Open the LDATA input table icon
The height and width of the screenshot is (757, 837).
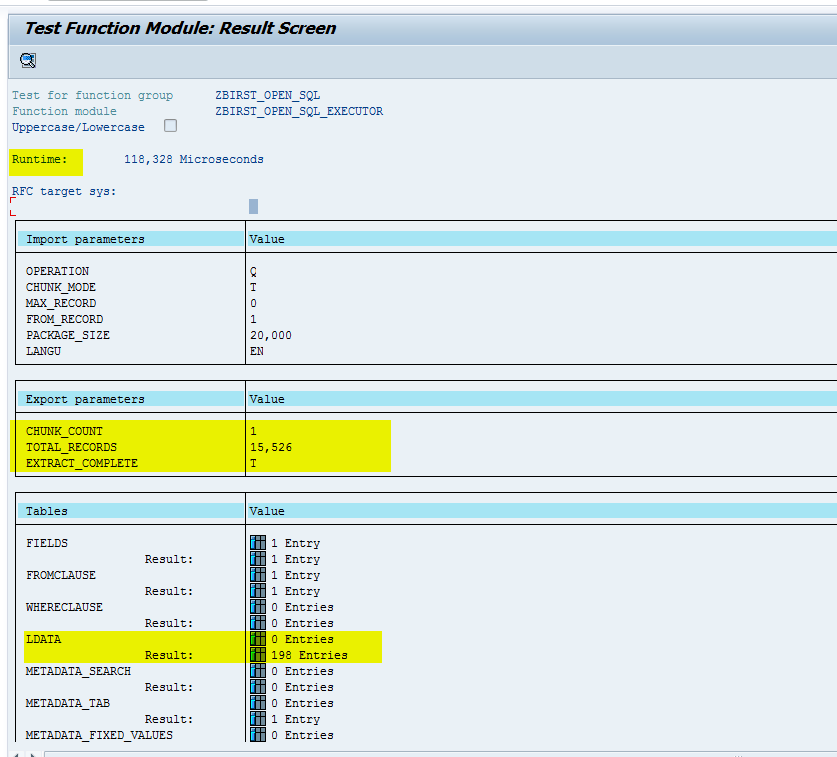pos(258,639)
